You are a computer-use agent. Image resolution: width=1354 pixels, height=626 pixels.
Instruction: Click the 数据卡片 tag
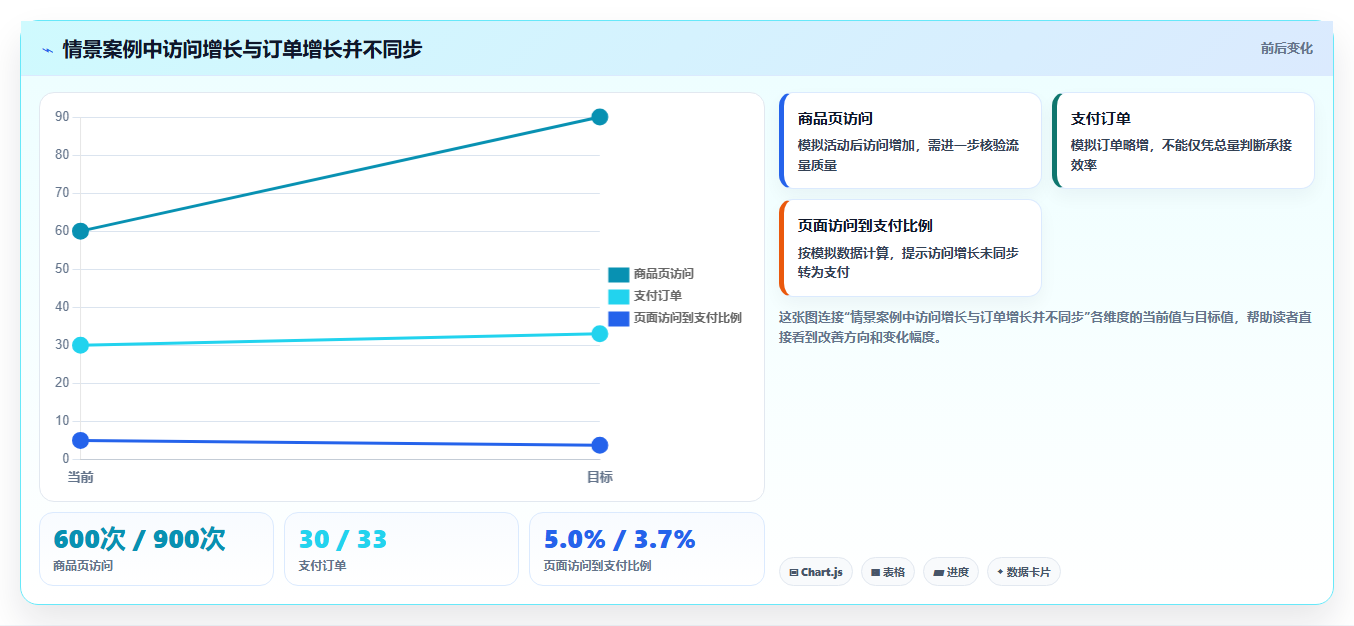click(1023, 572)
